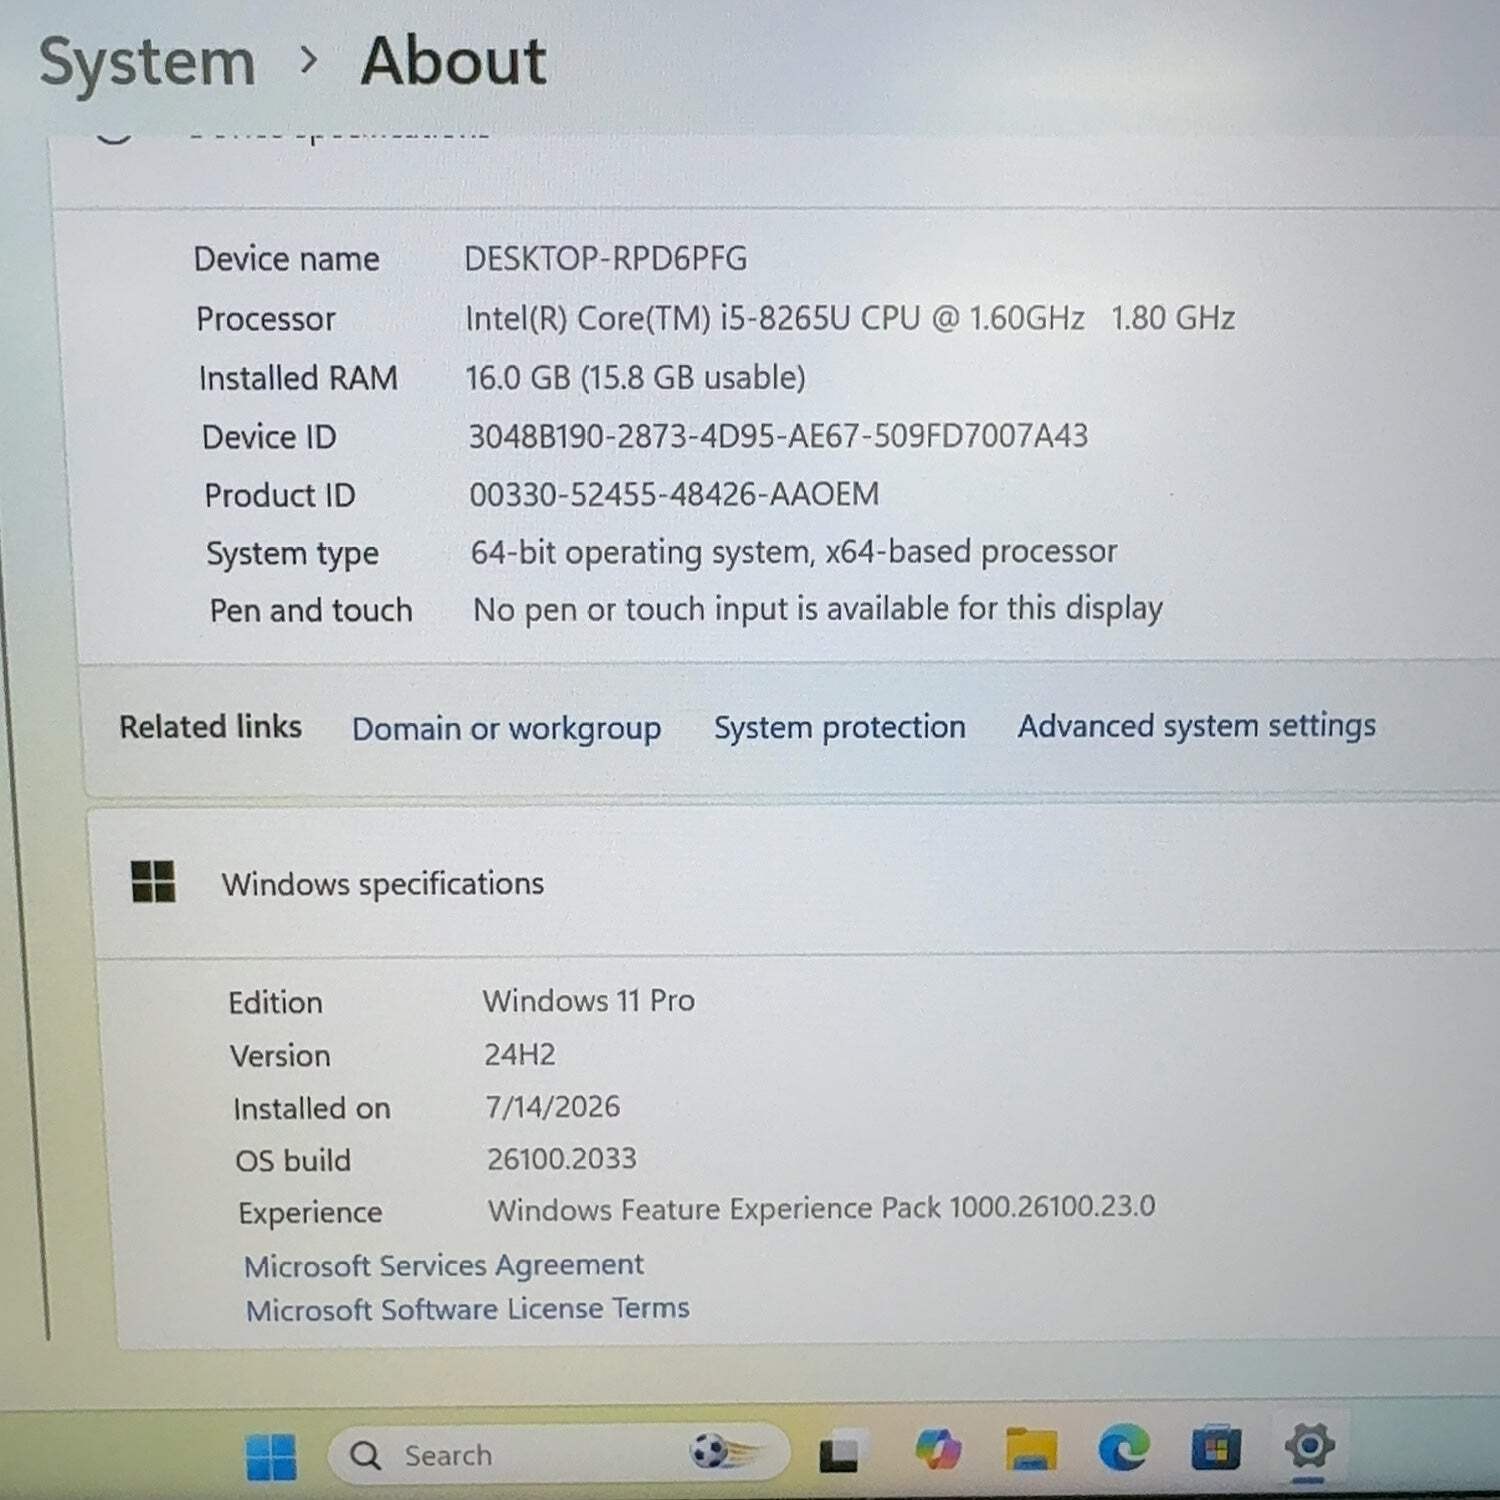Image resolution: width=1500 pixels, height=1500 pixels.
Task: Go back to System in breadcrumb
Action: pos(147,62)
